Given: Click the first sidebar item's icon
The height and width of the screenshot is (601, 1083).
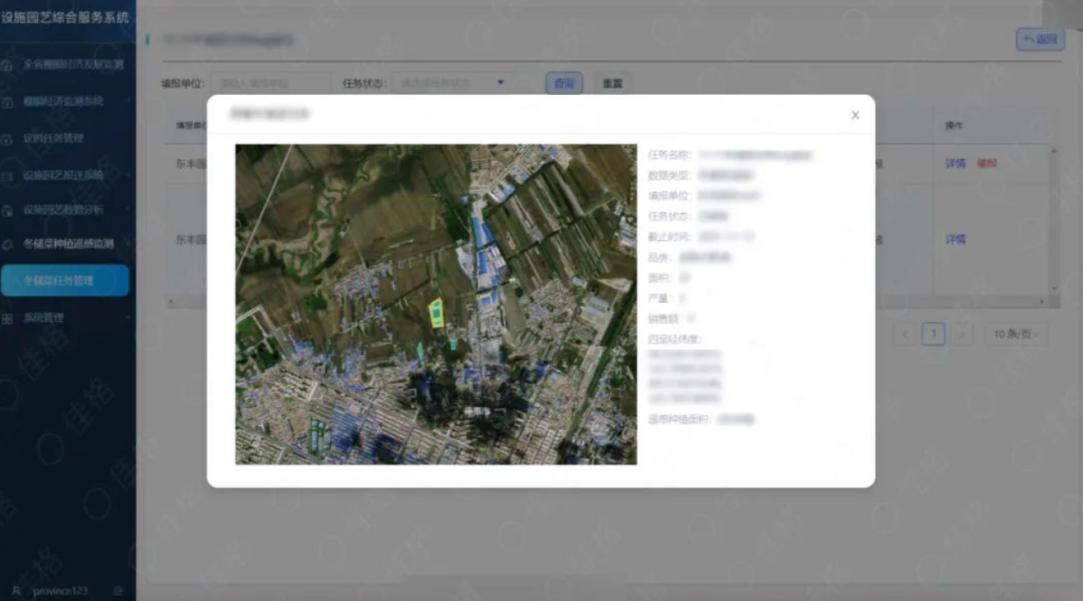Looking at the screenshot, I should click(x=8, y=65).
